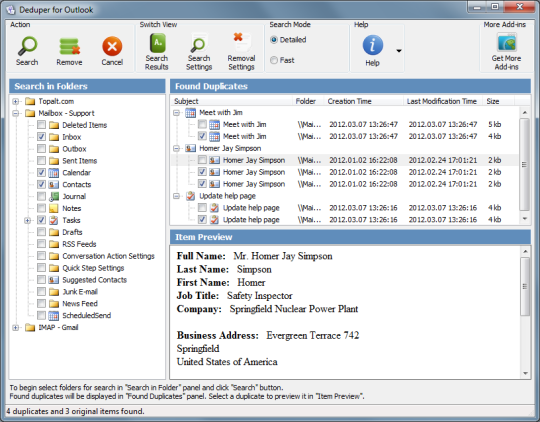Check the Journal folder checkbox
The image size is (540, 422).
point(41,196)
